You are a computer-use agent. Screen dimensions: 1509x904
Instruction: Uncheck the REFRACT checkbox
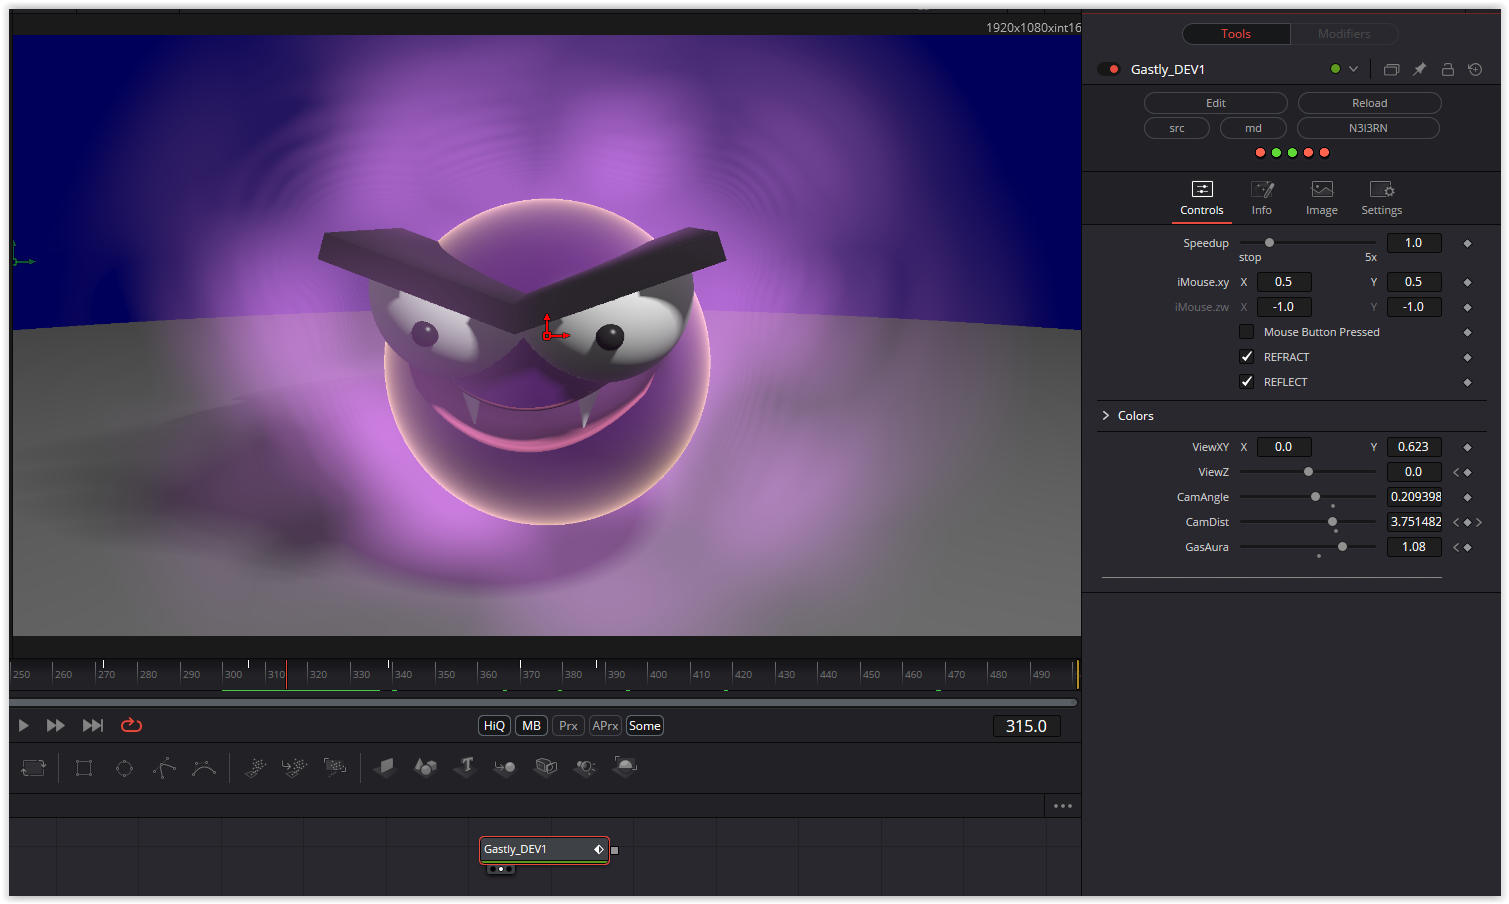[x=1246, y=357]
